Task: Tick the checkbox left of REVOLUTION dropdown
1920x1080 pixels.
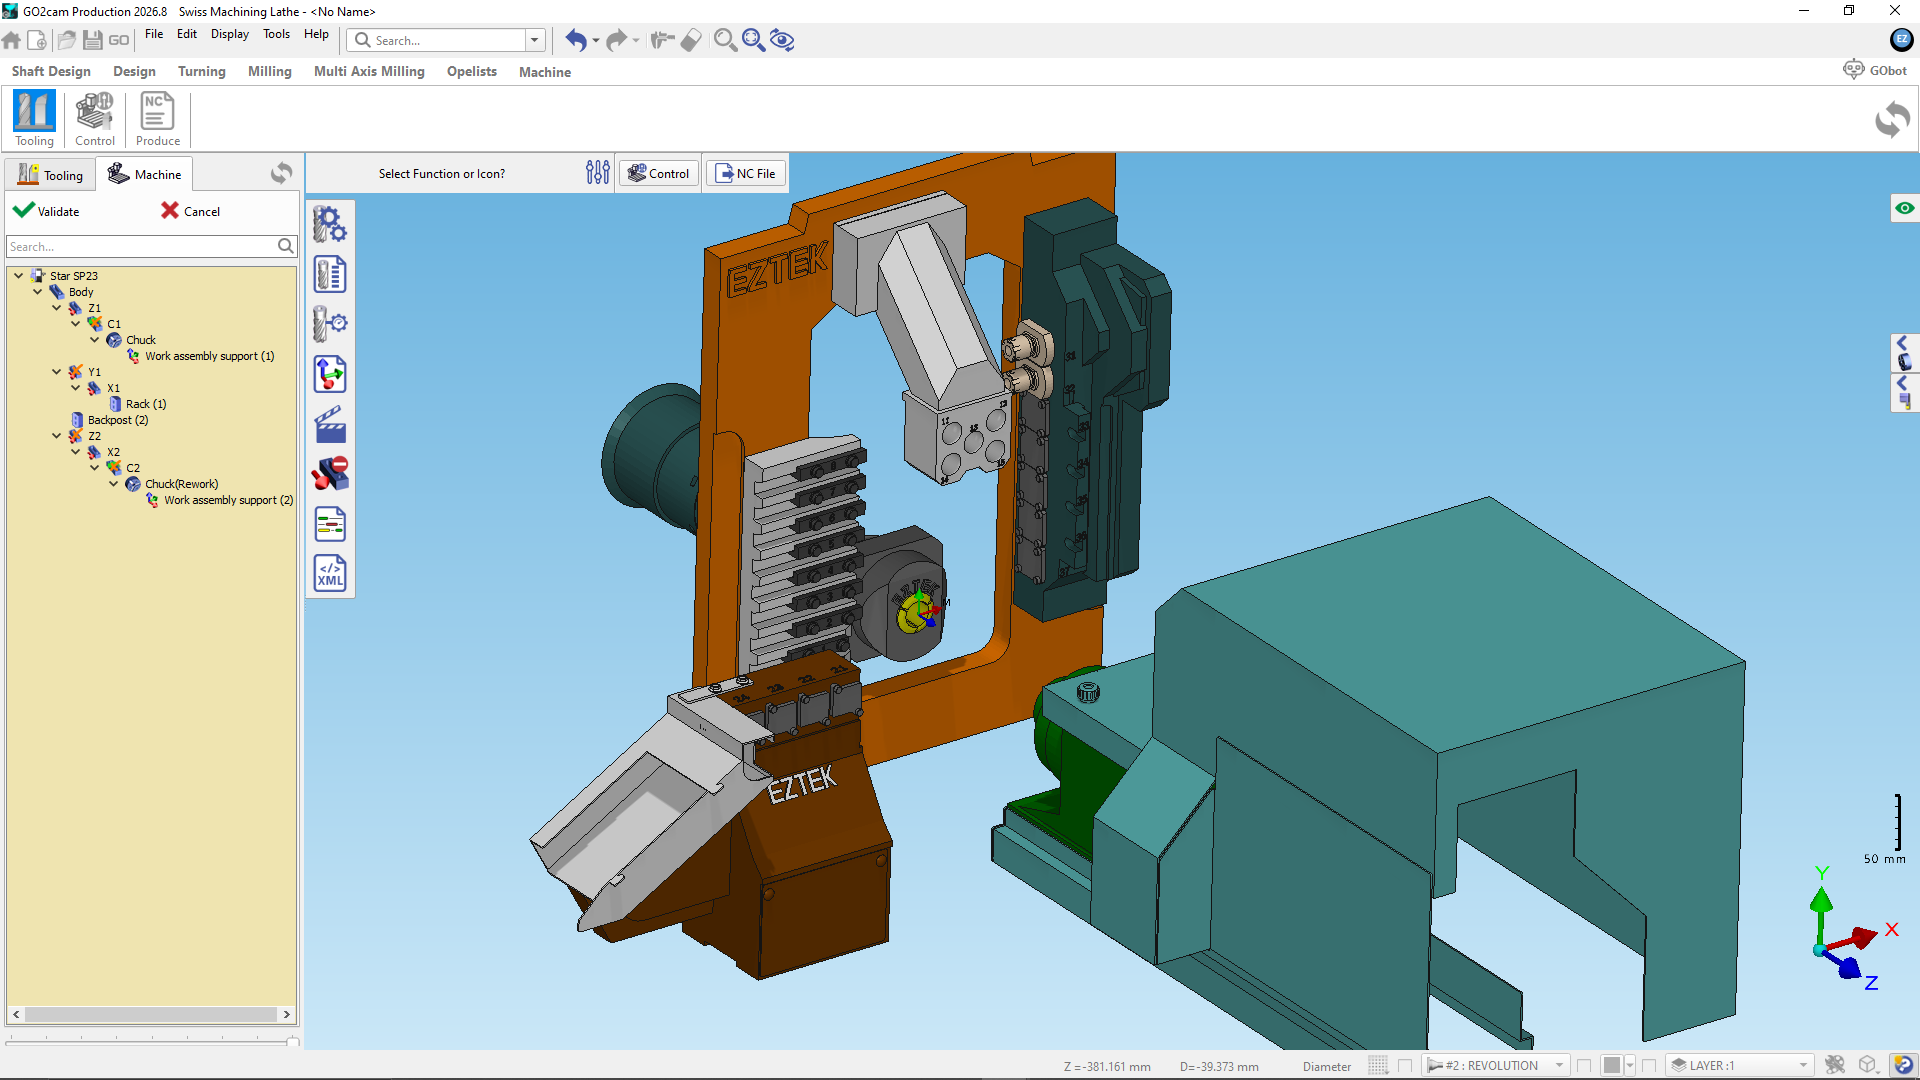Action: (x=1405, y=1065)
